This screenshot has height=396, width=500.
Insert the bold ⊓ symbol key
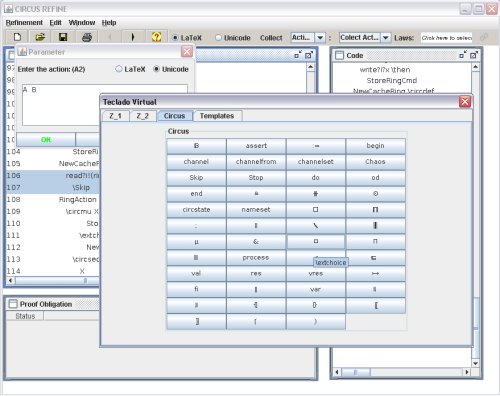[x=376, y=210]
